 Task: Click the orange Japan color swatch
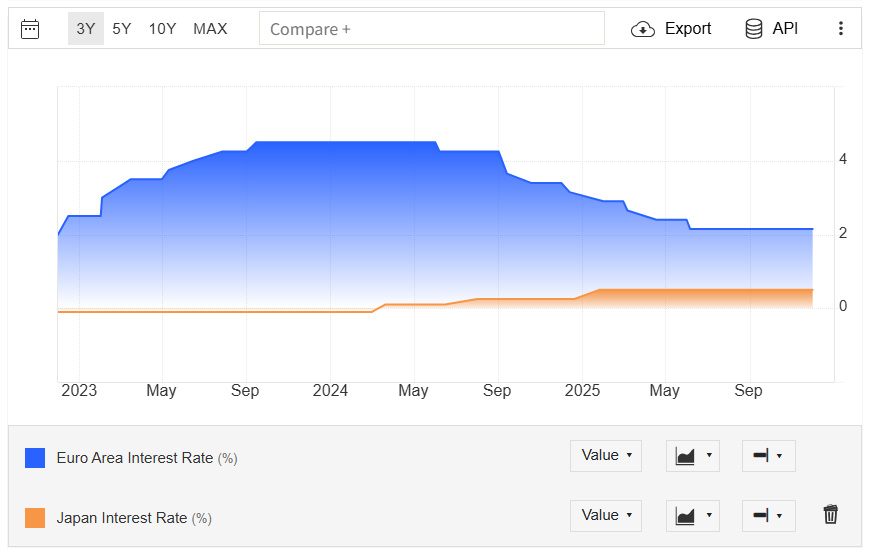click(35, 518)
